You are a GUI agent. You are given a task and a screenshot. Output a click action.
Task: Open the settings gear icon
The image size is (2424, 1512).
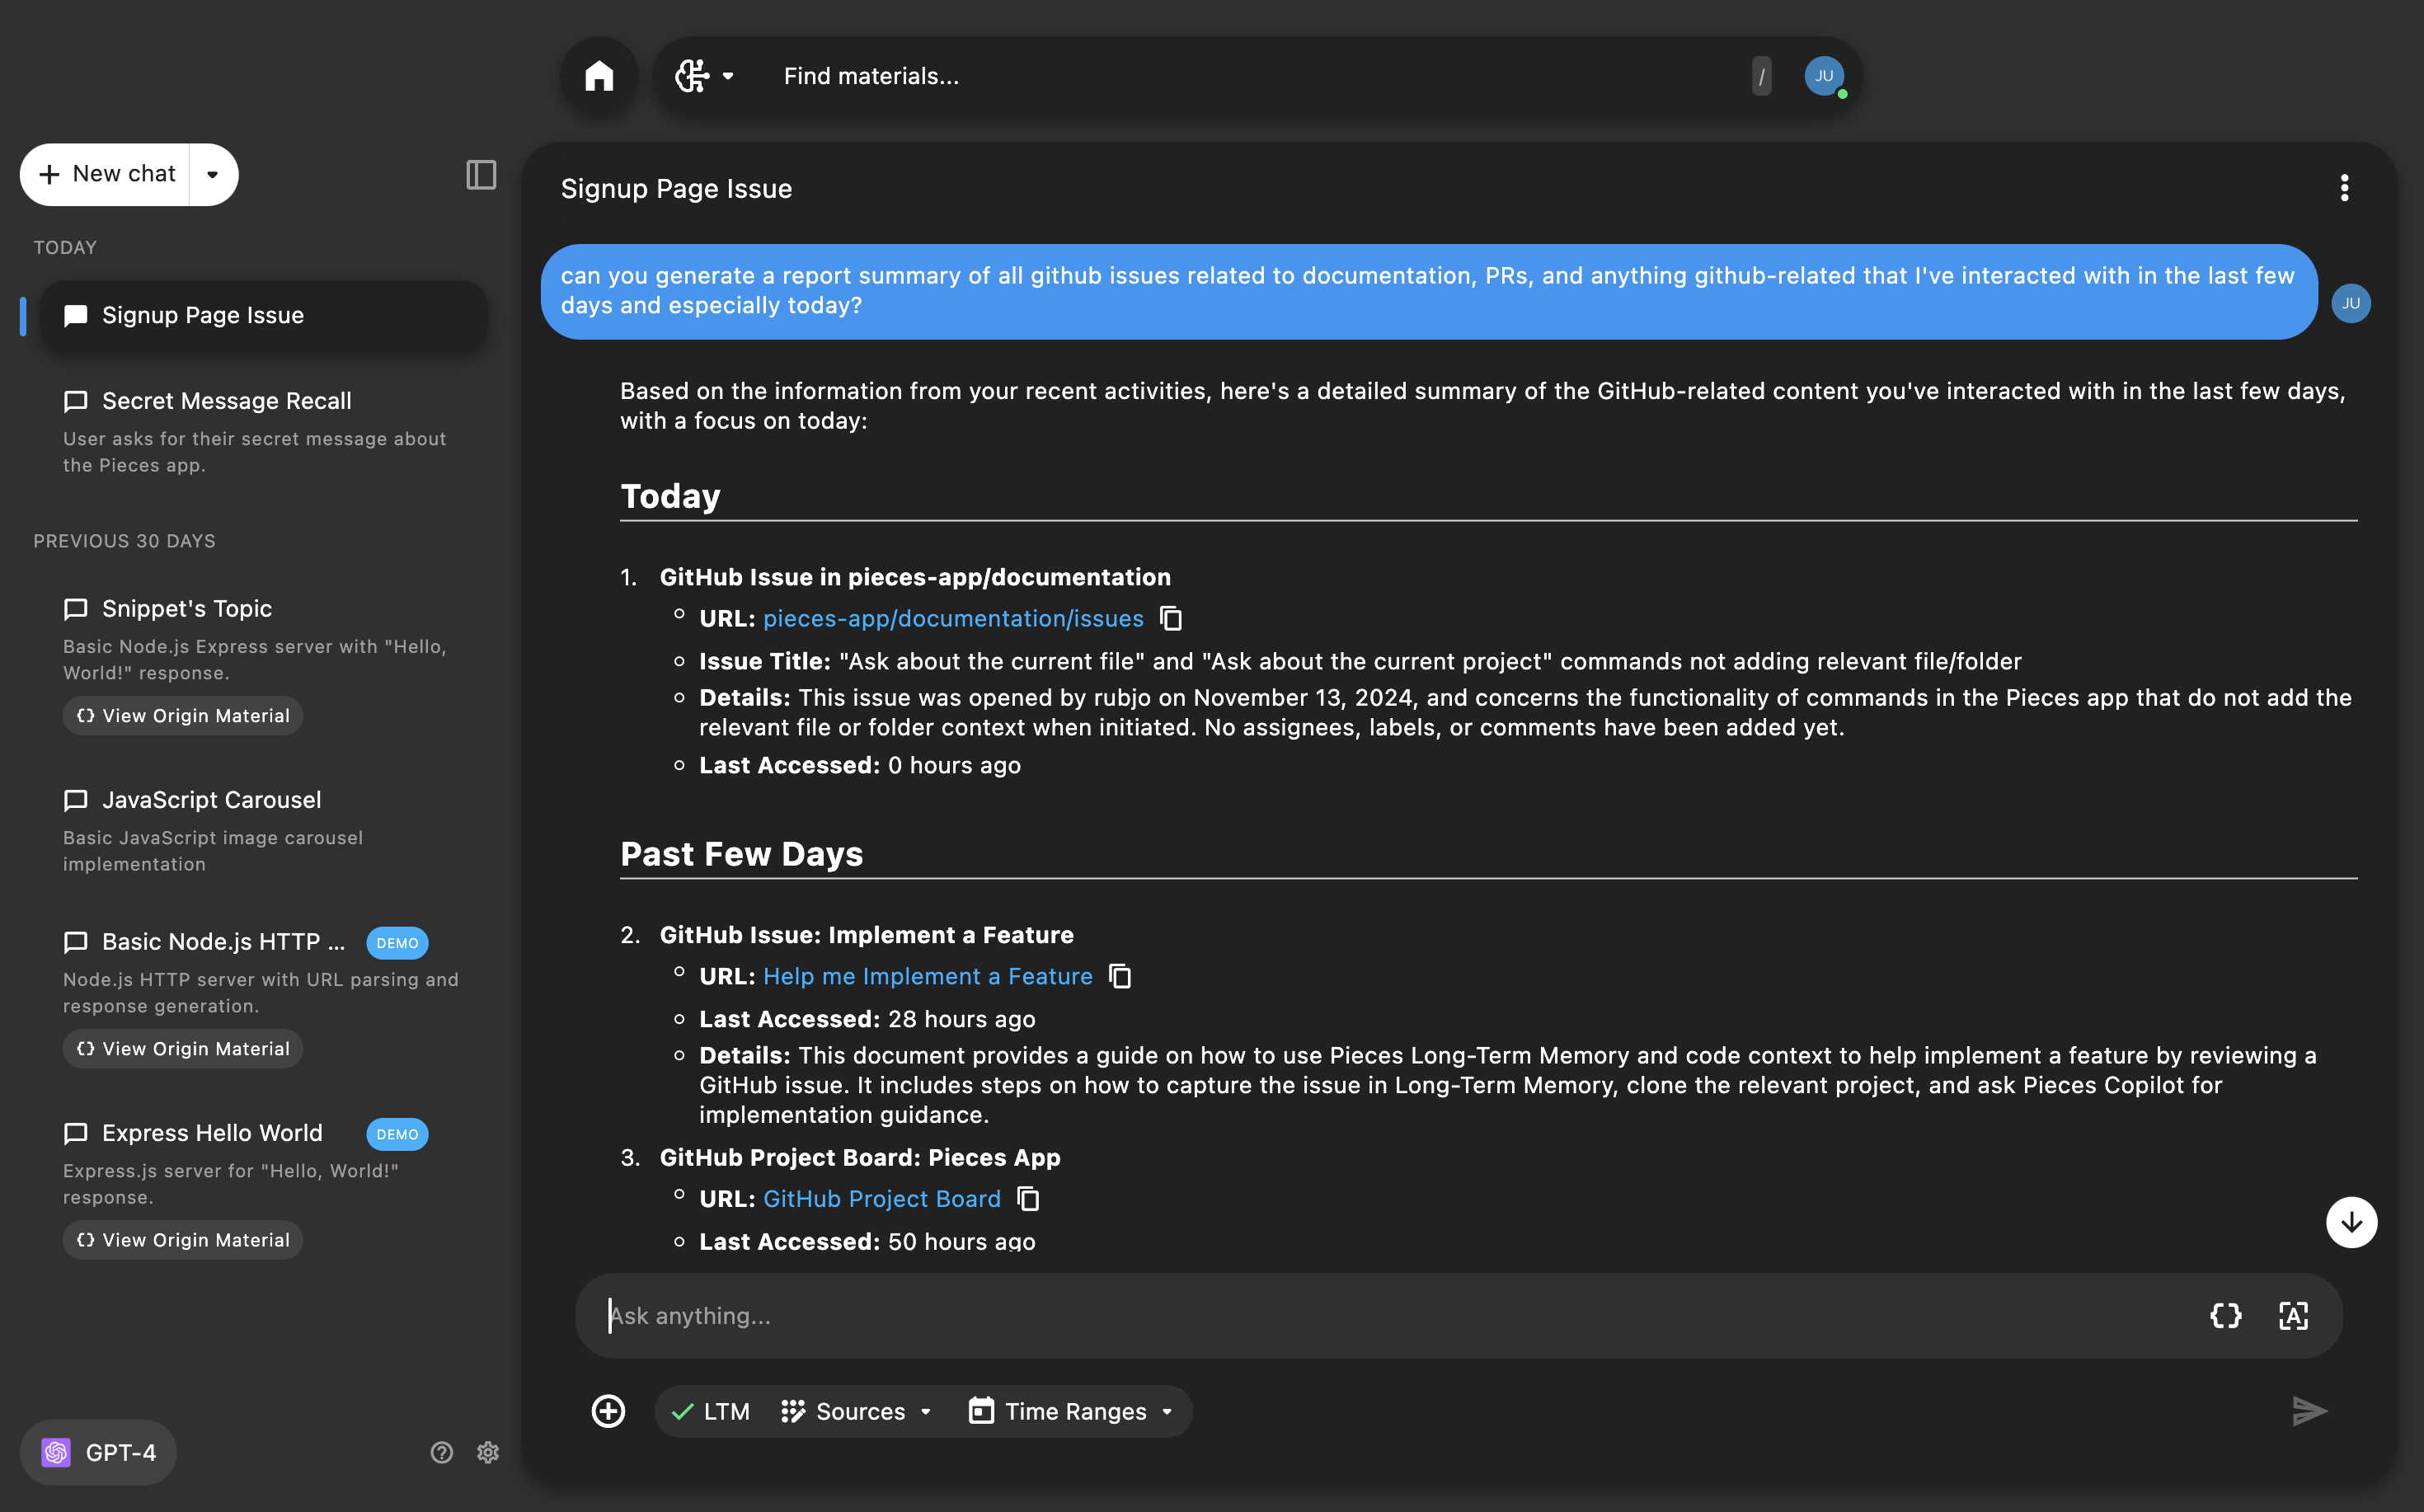[x=488, y=1452]
